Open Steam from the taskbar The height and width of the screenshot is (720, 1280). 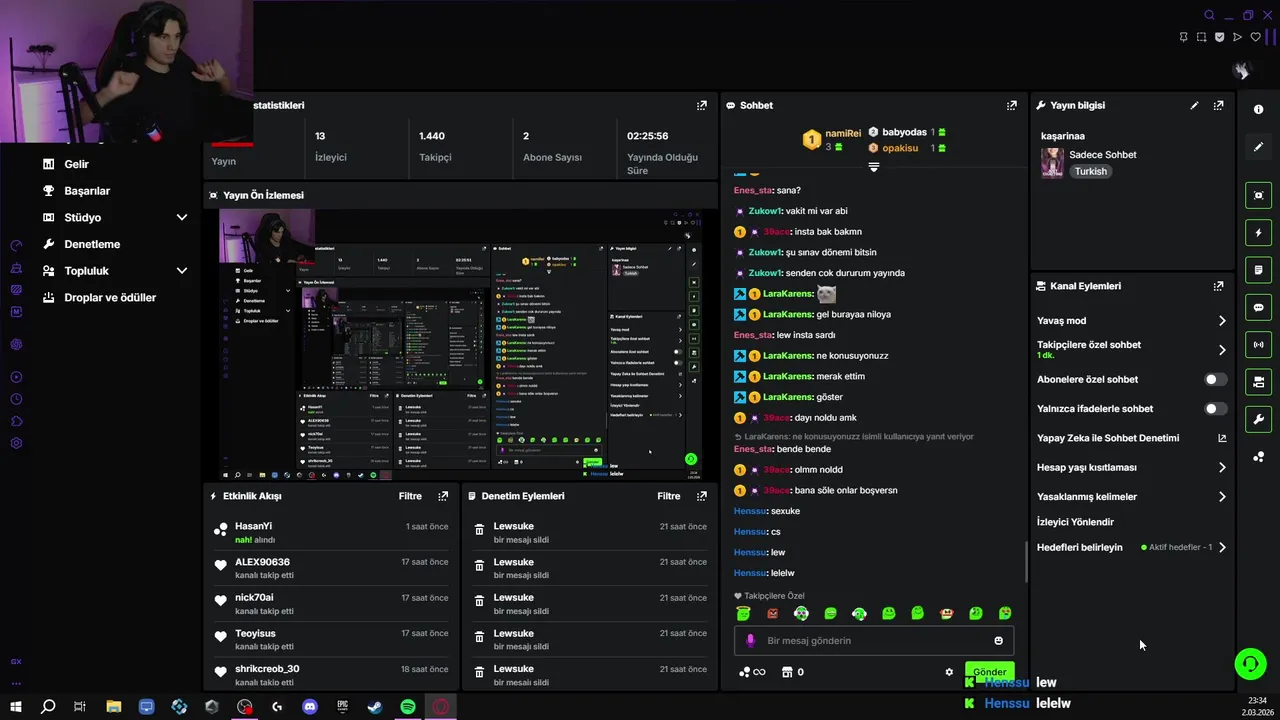pyautogui.click(x=375, y=707)
